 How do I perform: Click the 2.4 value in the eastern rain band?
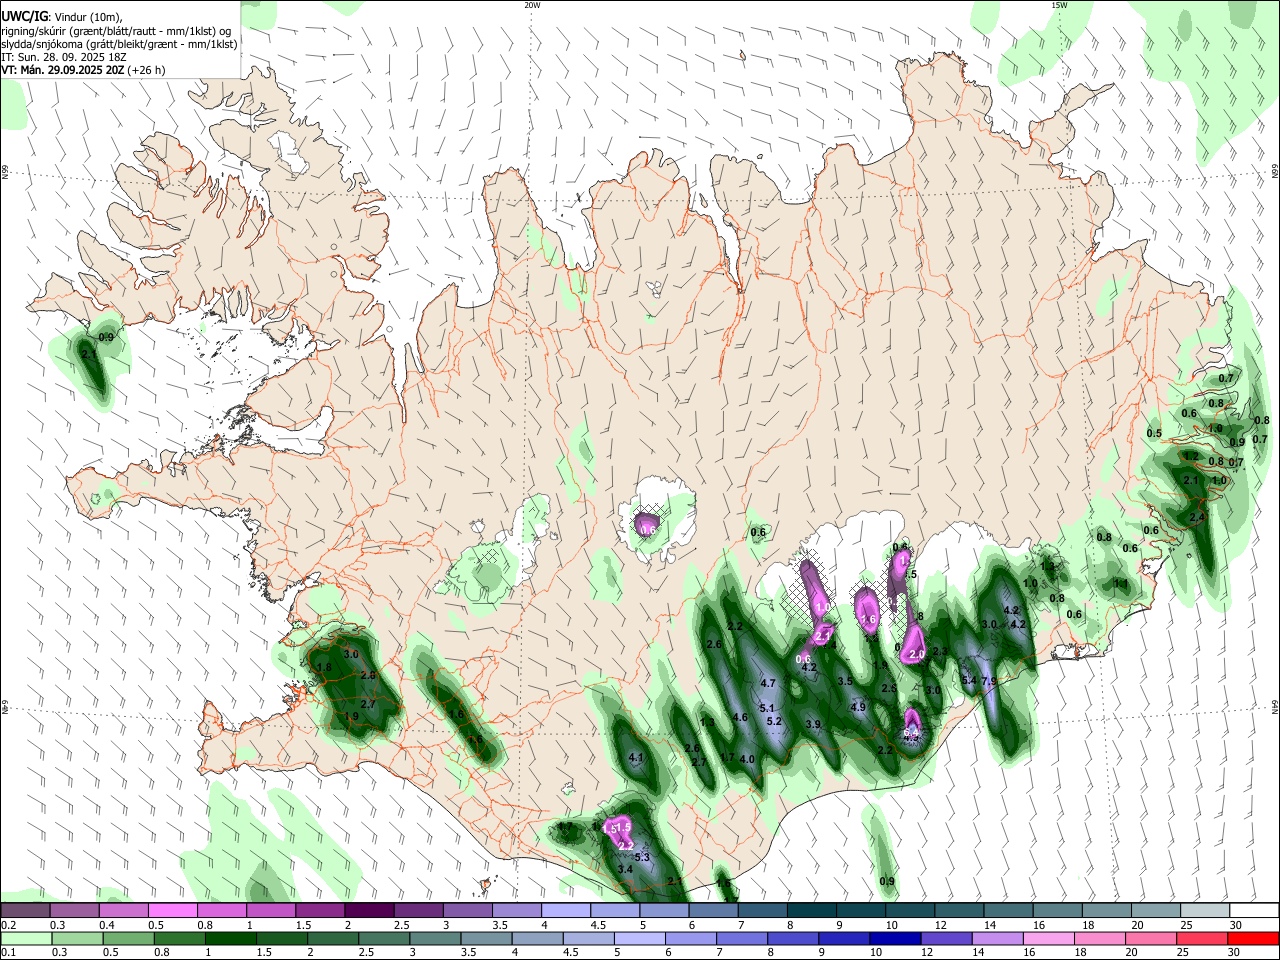[x=1197, y=517]
